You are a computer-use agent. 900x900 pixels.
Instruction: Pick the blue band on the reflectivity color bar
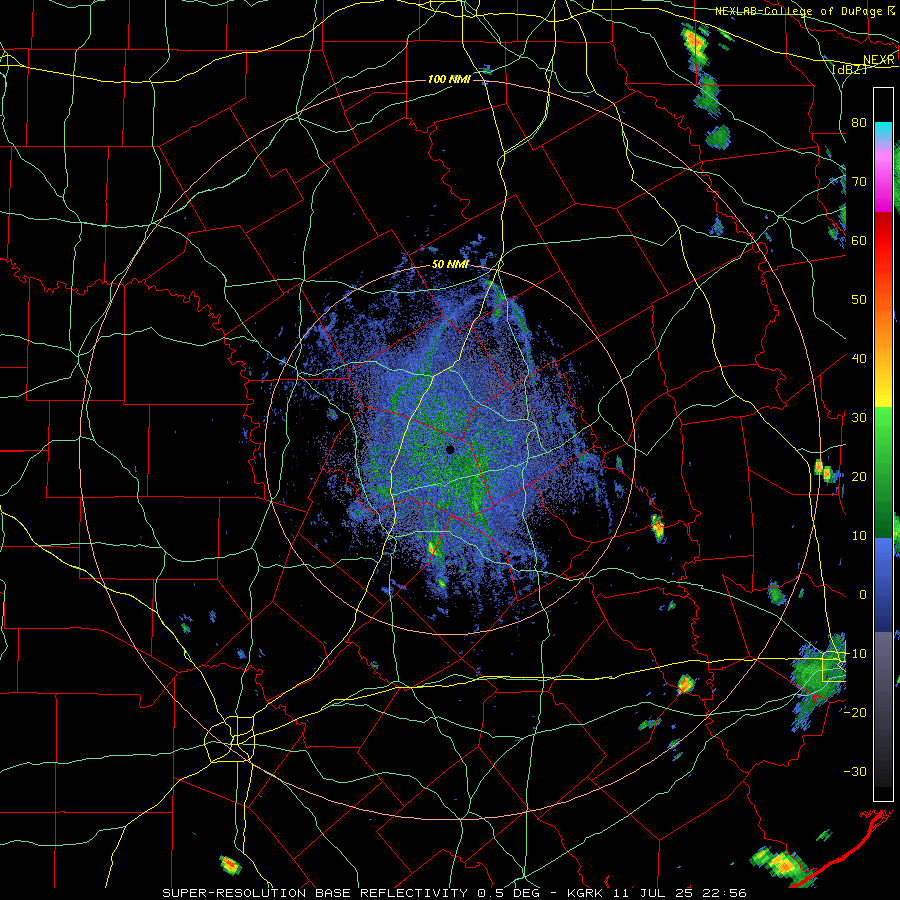[883, 584]
